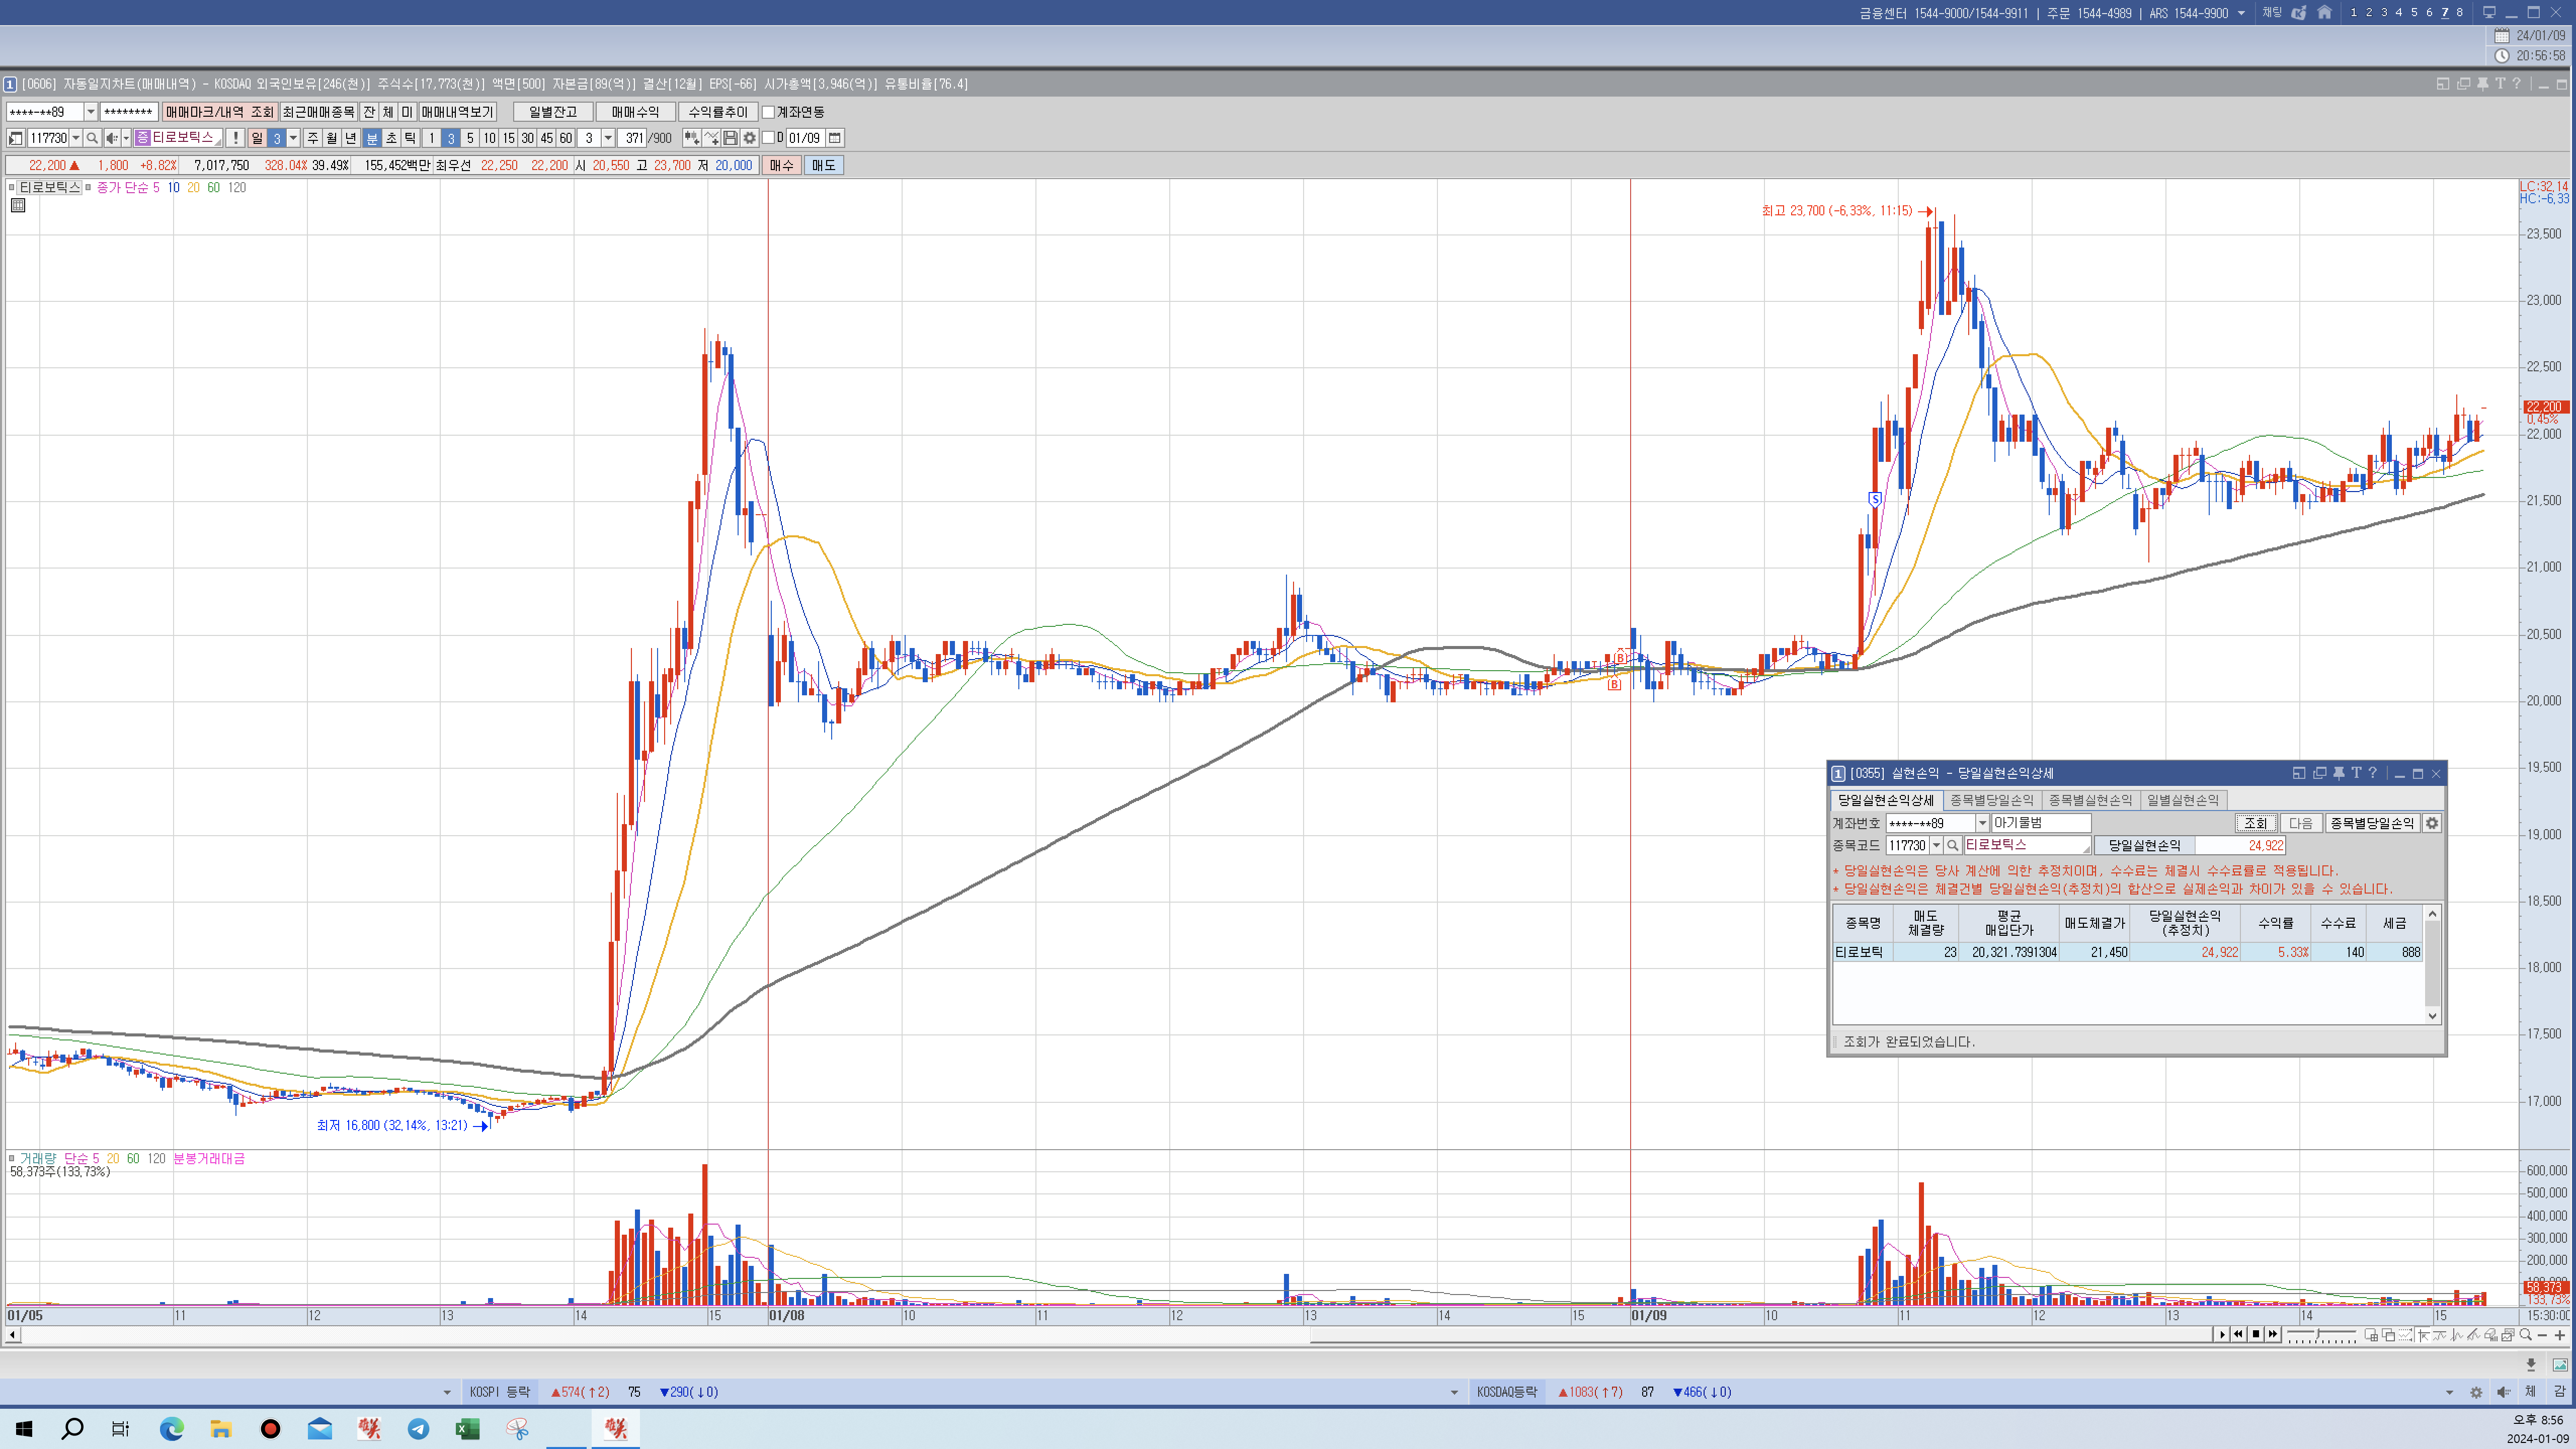Click the eraser delete drawings icon
2576x1449 pixels.
[x=2491, y=1335]
